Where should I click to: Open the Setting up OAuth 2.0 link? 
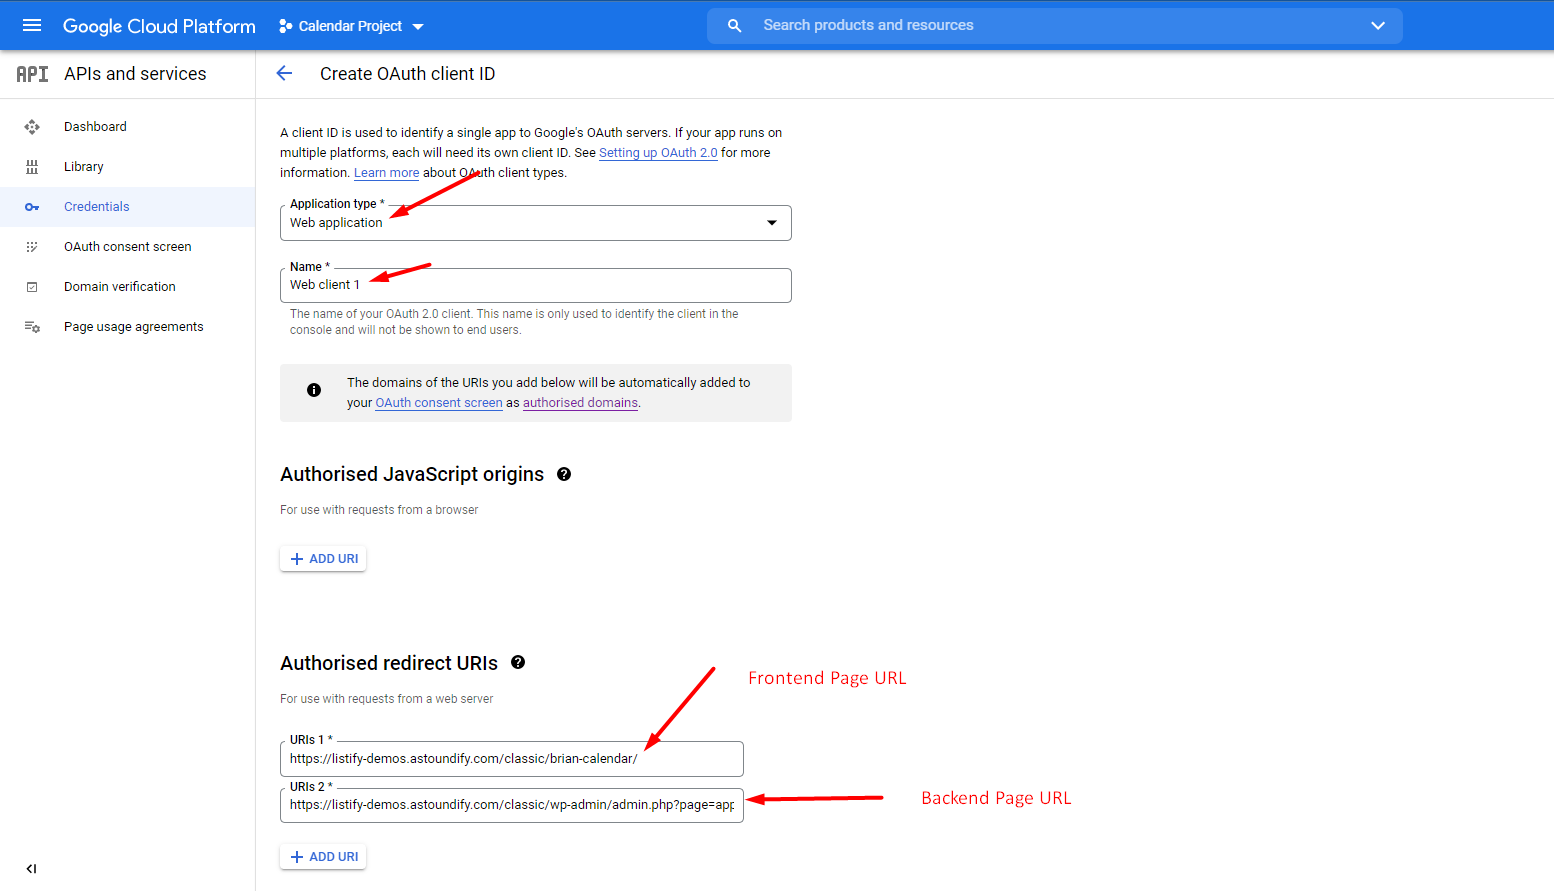[658, 152]
